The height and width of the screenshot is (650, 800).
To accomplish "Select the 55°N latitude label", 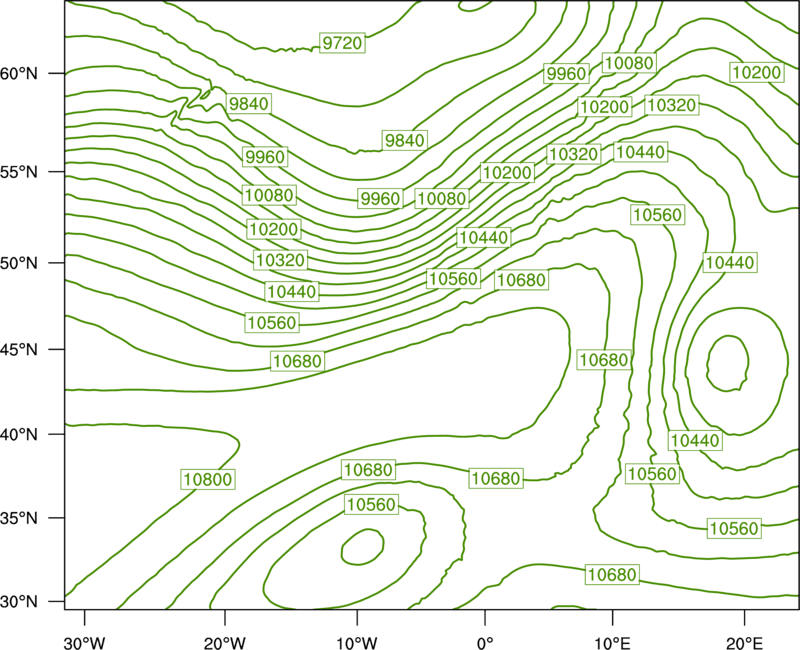I will click(19, 172).
